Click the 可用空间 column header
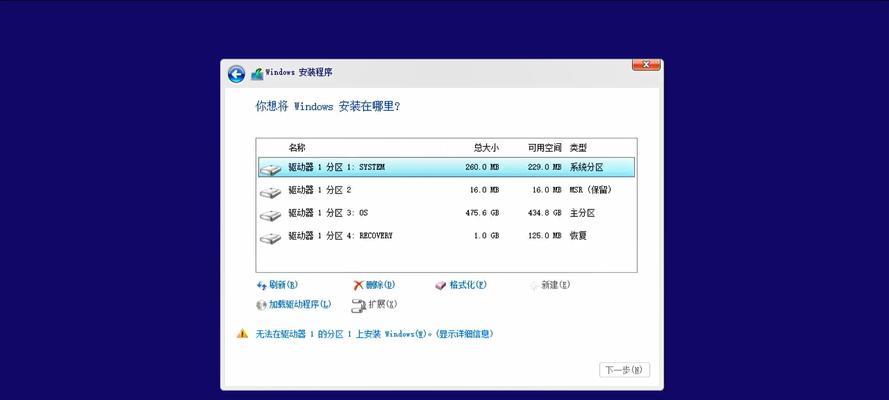 [545, 148]
